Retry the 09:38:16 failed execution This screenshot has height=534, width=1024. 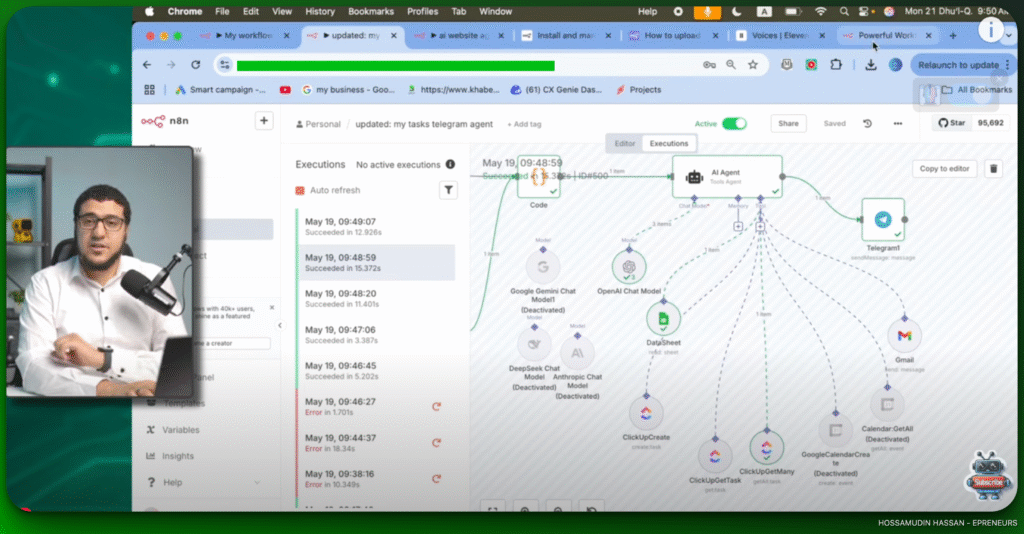pyautogui.click(x=436, y=479)
